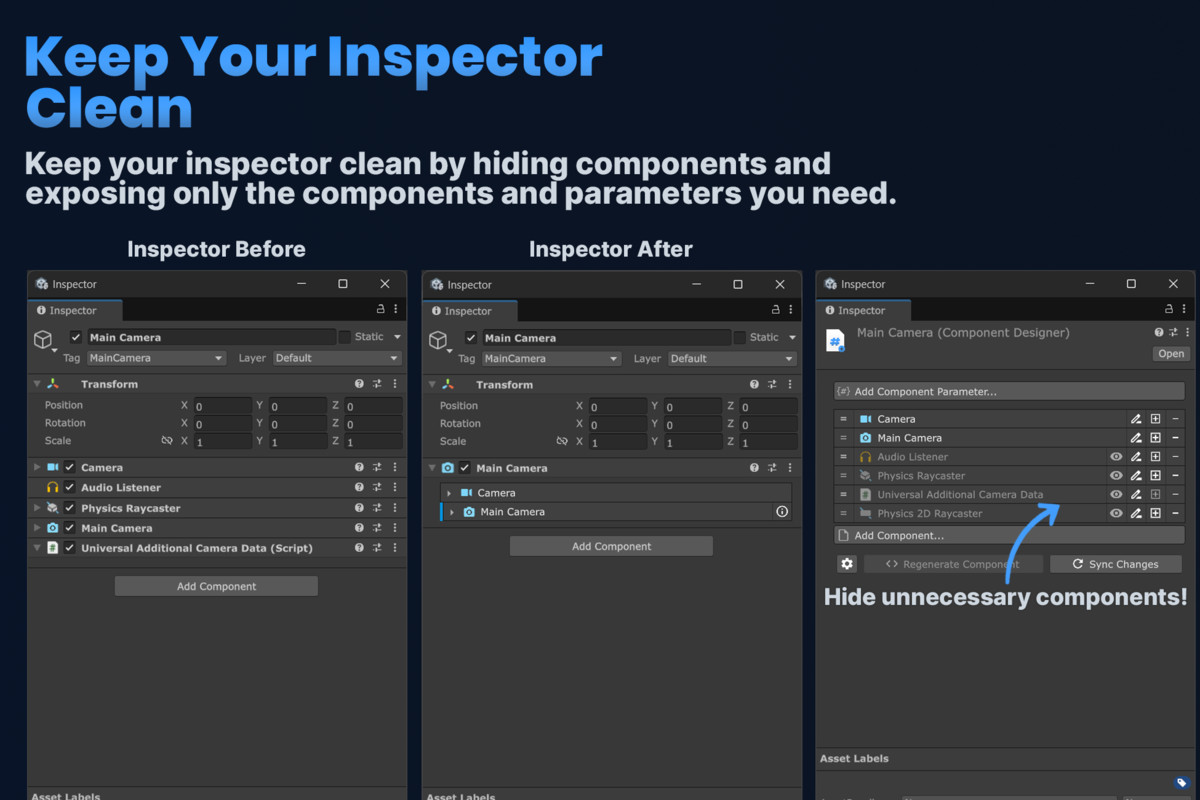Click the Rotation Y field in Inspector After
This screenshot has width=1200, height=800.
tap(693, 424)
